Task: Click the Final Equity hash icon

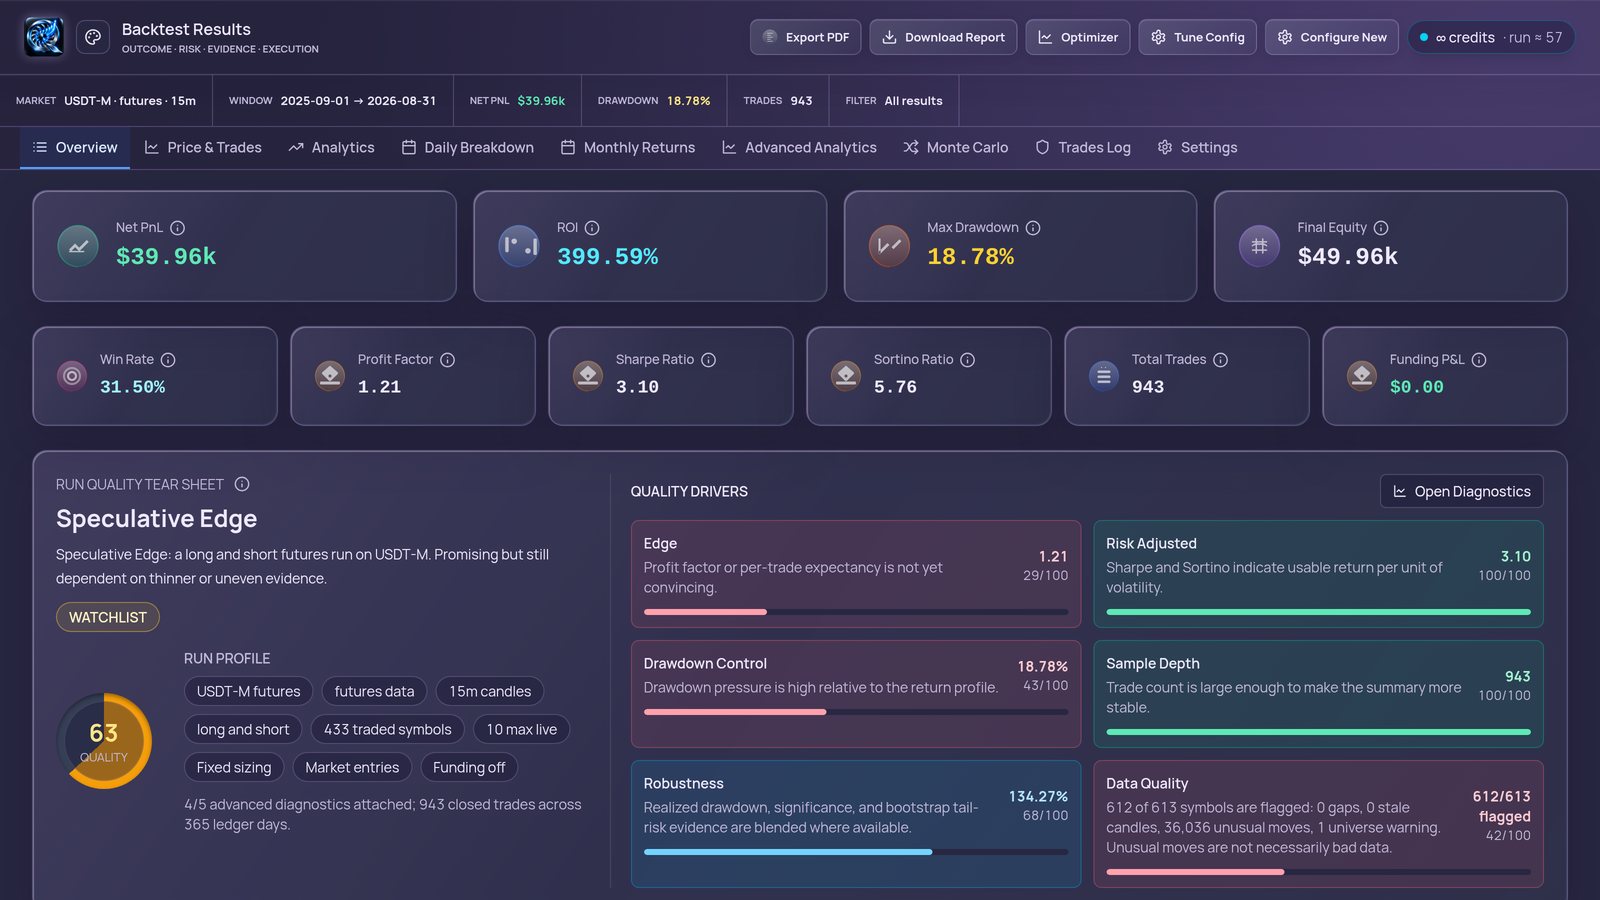Action: (1259, 246)
